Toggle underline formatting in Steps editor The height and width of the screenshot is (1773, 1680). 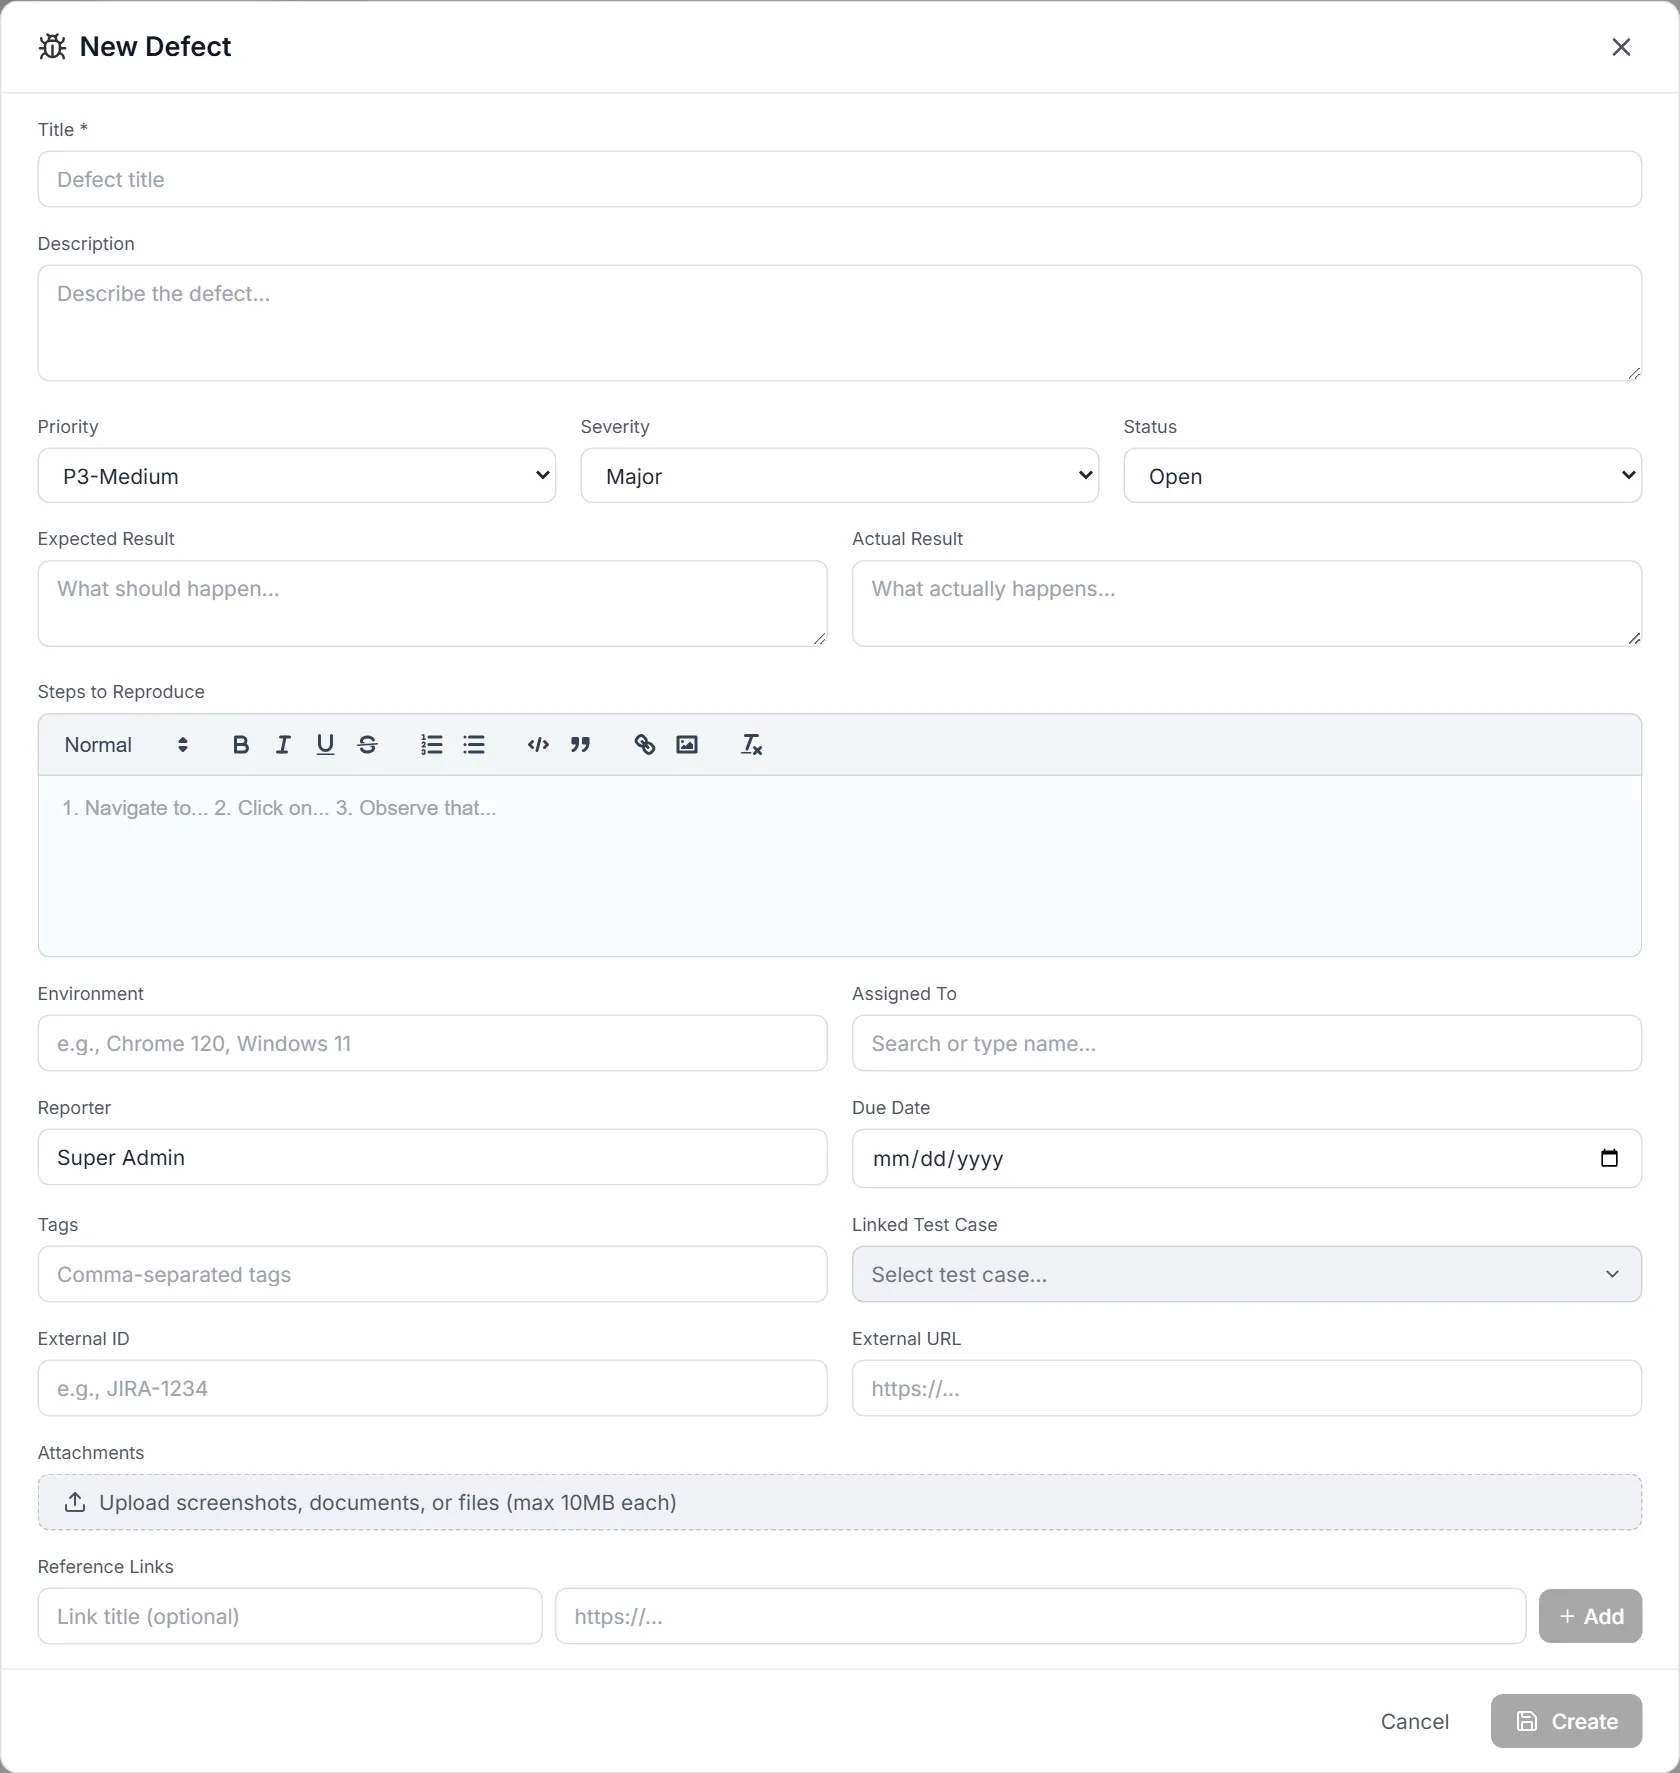[325, 745]
